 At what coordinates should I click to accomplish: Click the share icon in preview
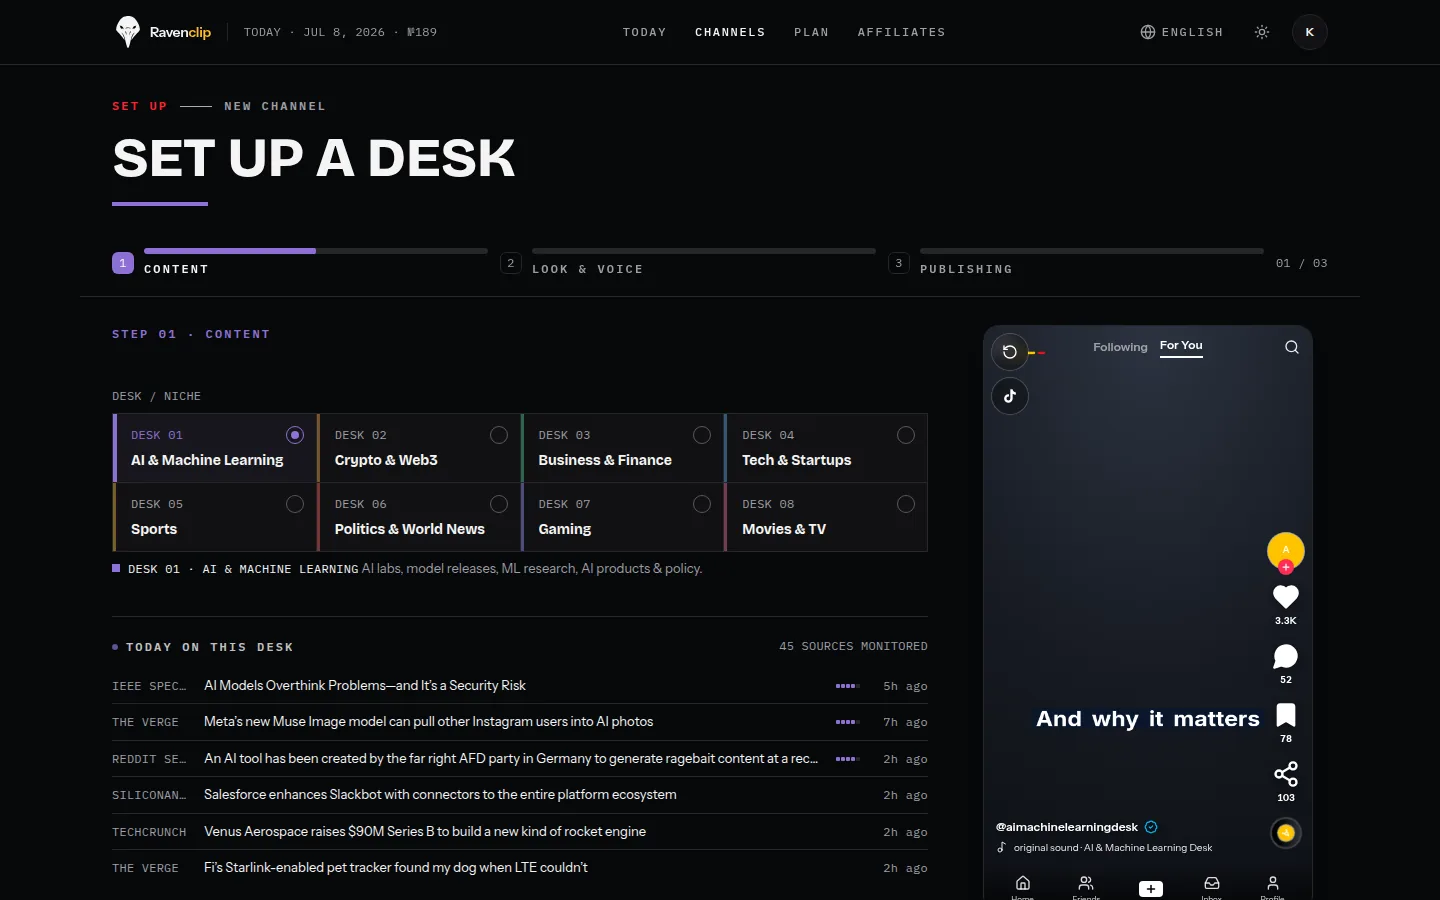(1286, 774)
